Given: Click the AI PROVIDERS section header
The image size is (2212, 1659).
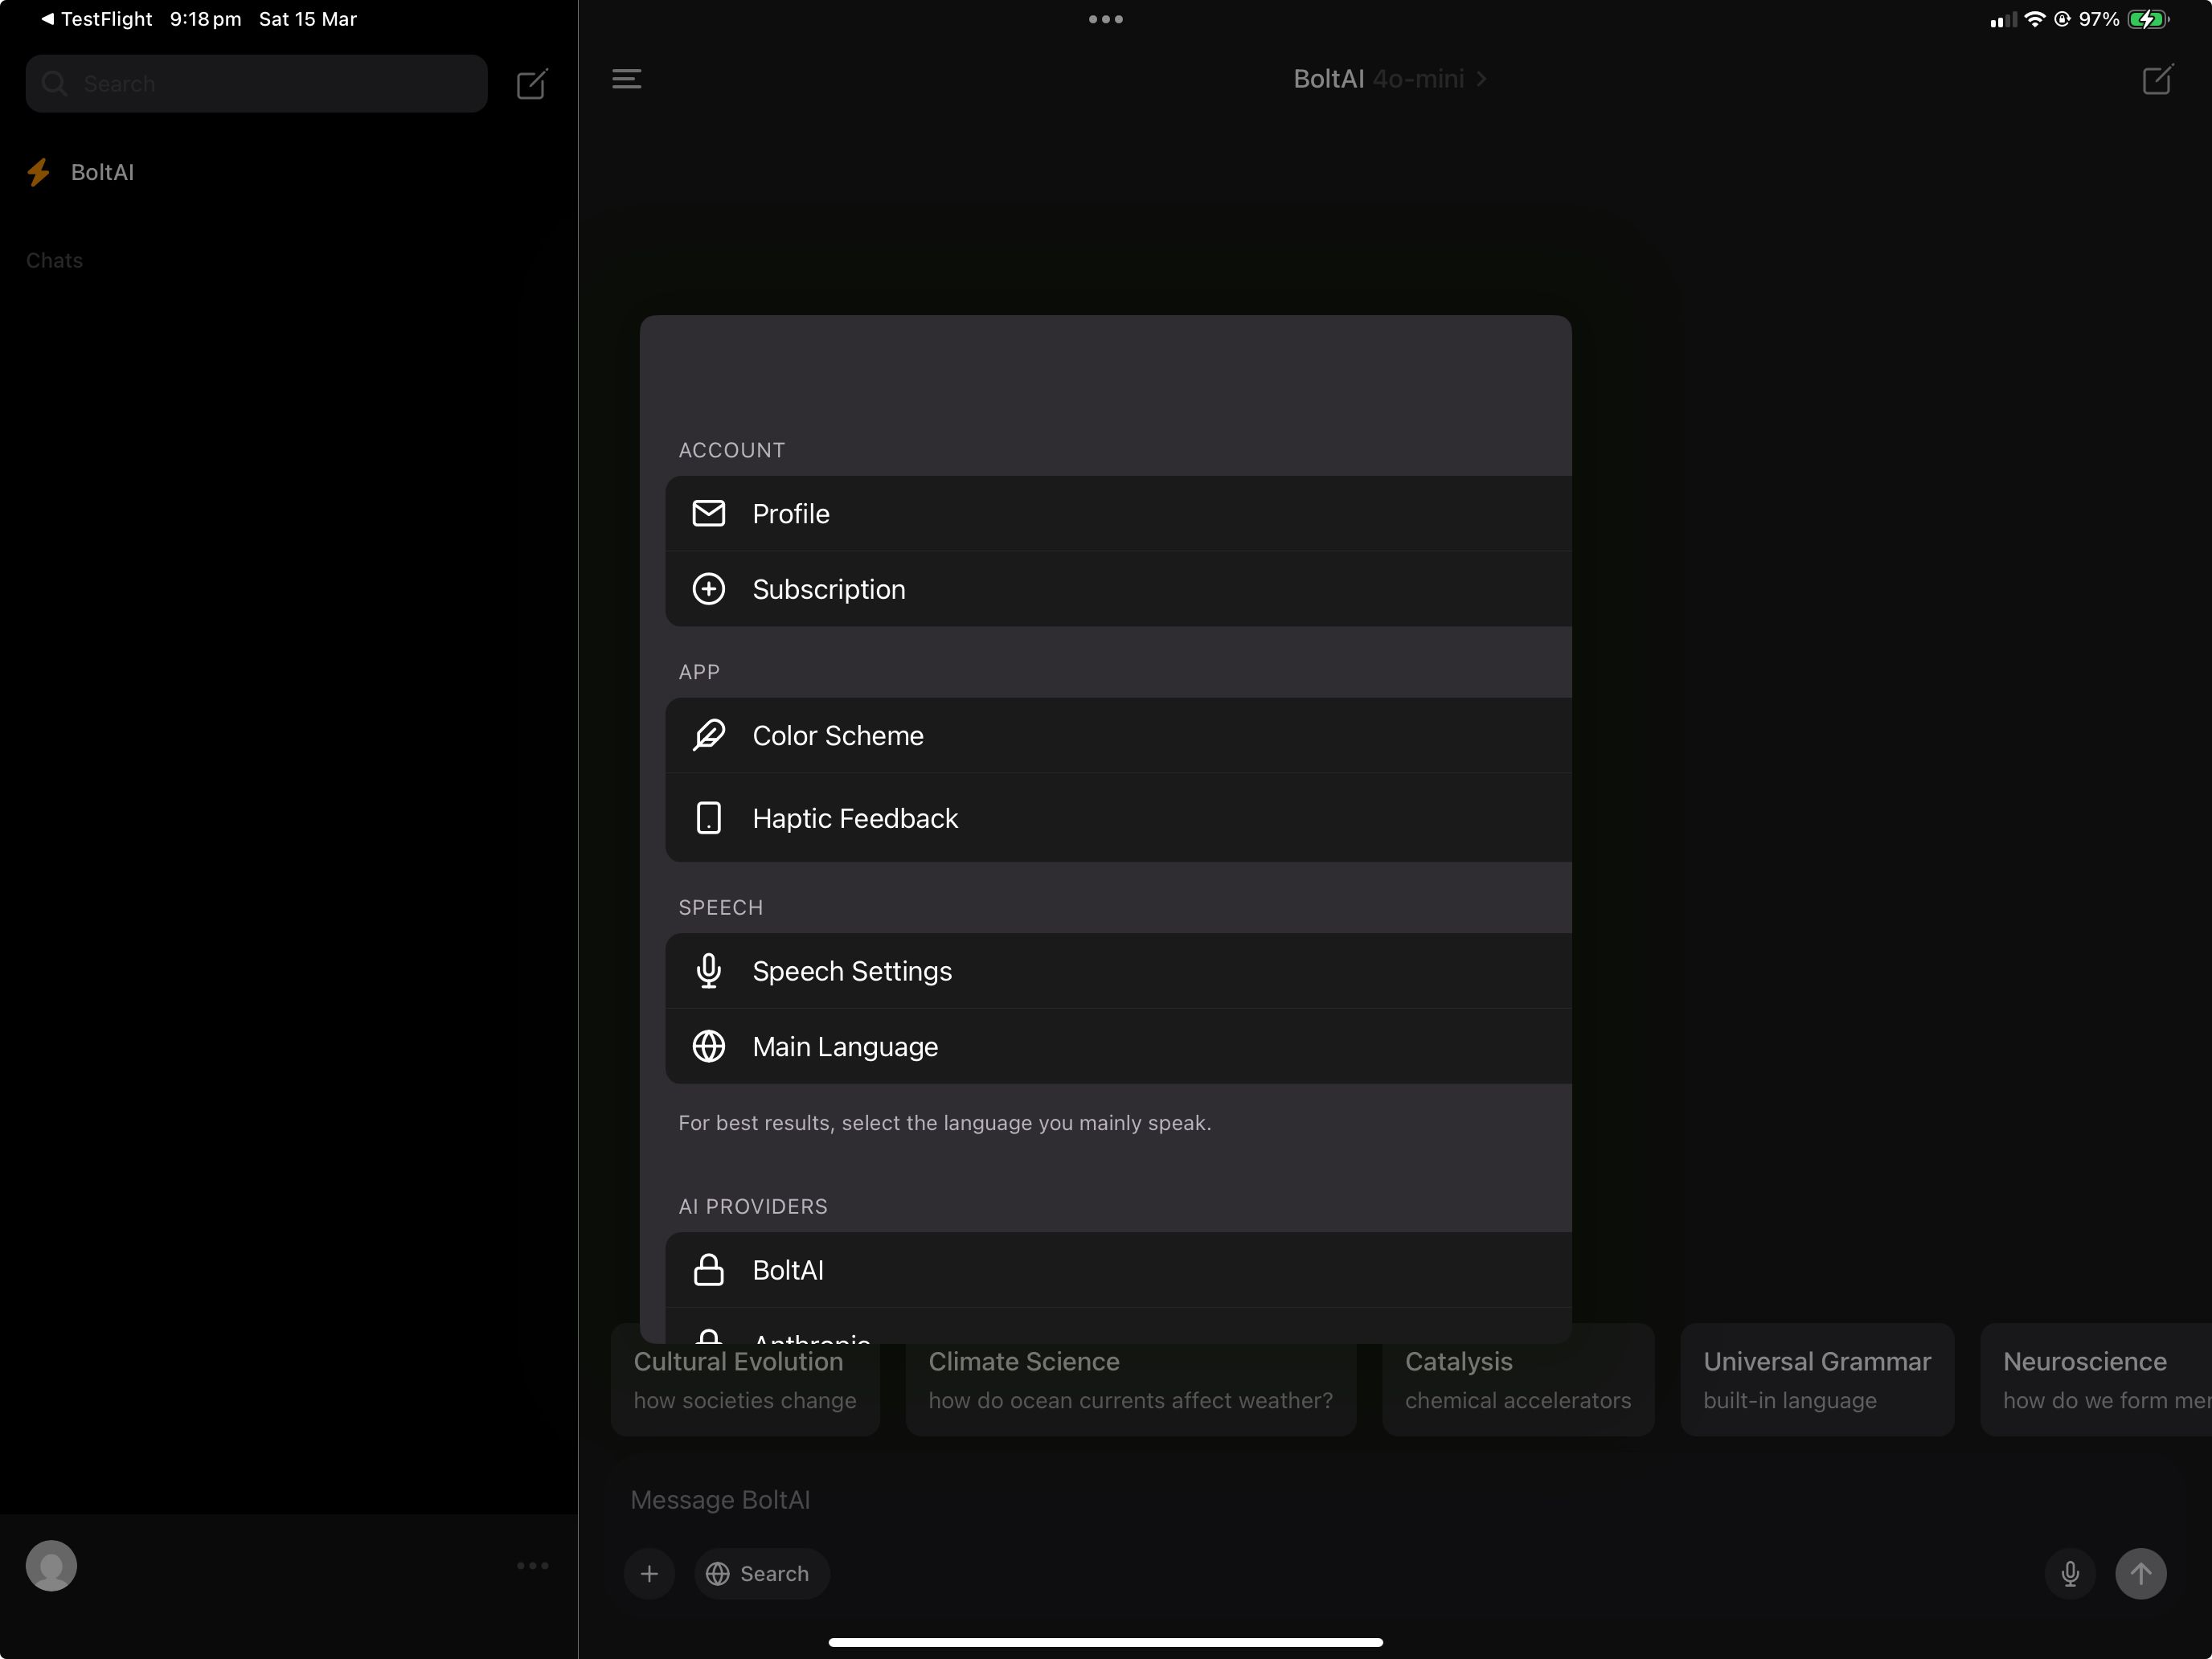Looking at the screenshot, I should click(x=753, y=1206).
